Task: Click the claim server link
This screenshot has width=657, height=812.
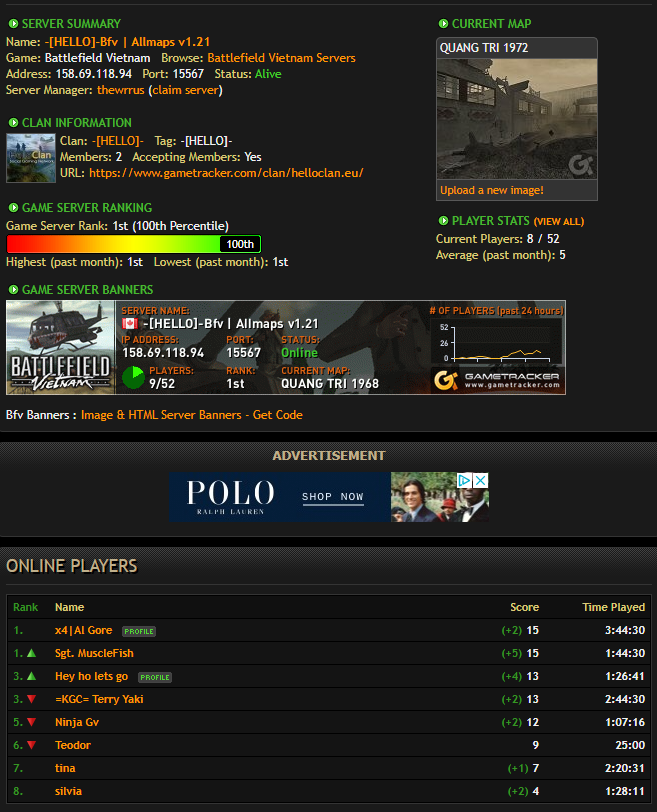Action: tap(186, 90)
